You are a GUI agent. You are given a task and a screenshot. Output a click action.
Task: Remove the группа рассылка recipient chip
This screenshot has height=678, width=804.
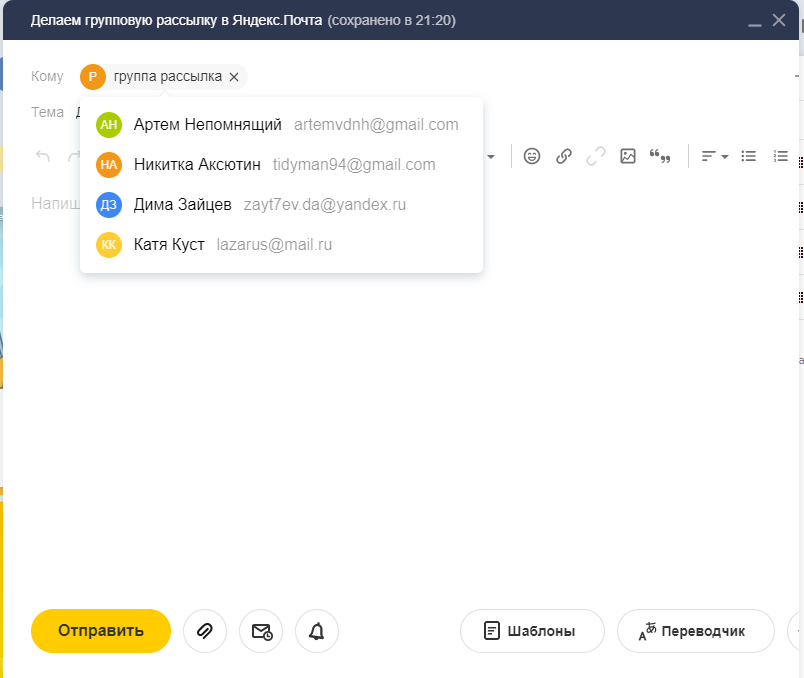point(234,77)
